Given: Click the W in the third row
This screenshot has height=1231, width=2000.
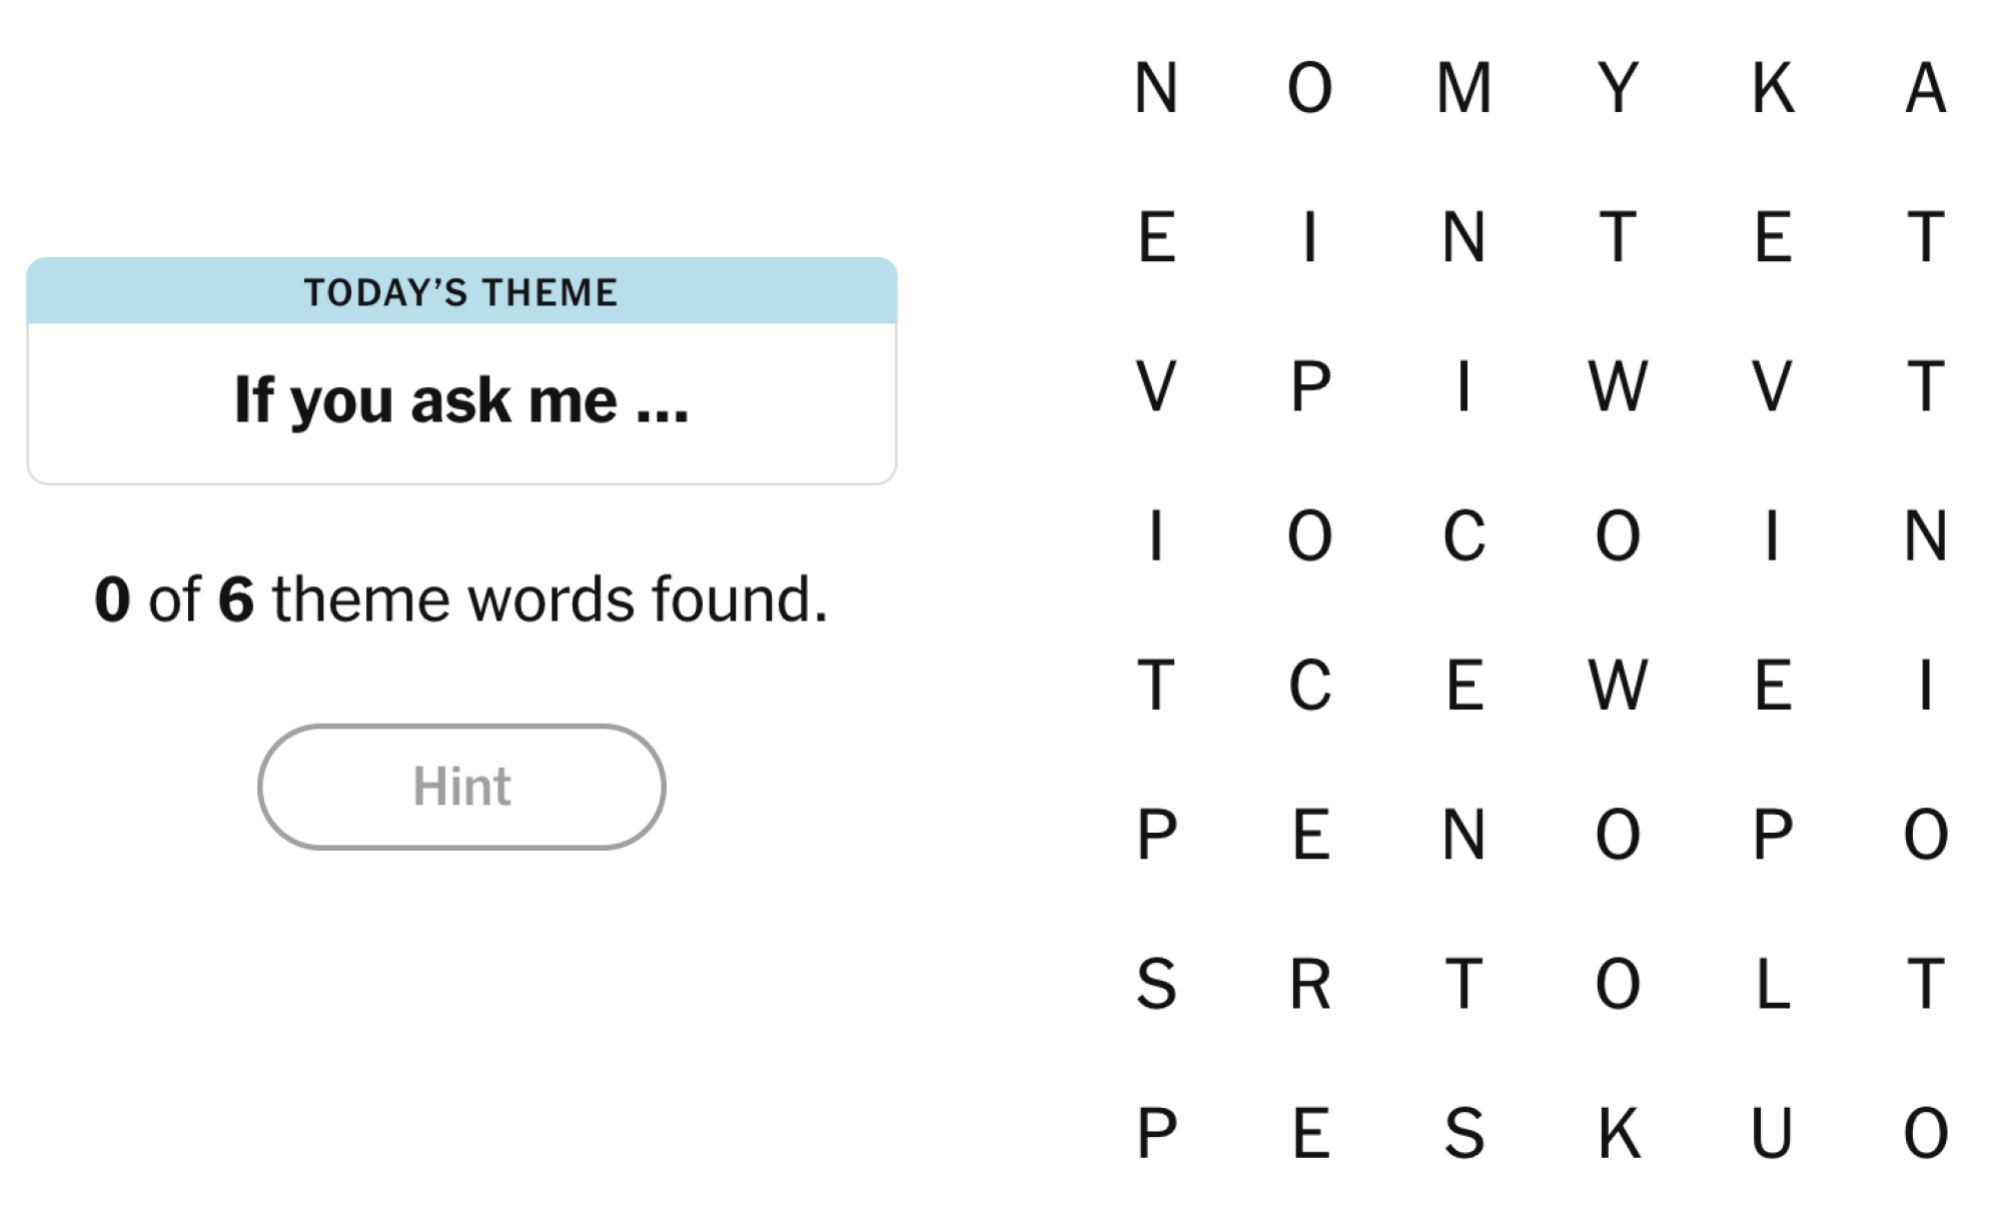Looking at the screenshot, I should [1620, 390].
